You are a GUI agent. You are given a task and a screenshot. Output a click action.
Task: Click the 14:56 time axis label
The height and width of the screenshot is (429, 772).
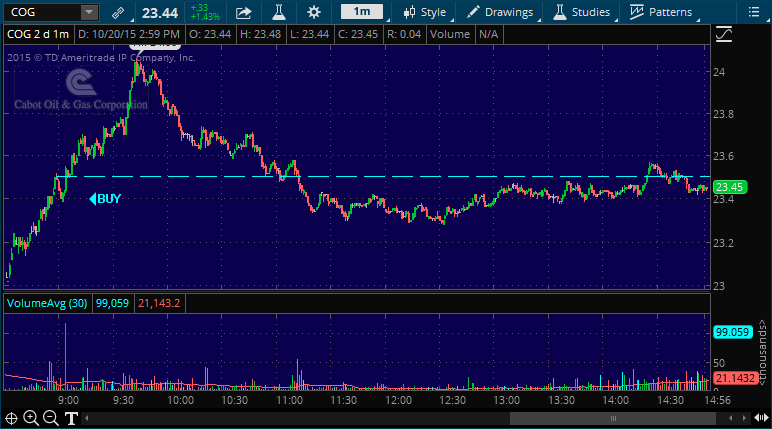pyautogui.click(x=718, y=400)
